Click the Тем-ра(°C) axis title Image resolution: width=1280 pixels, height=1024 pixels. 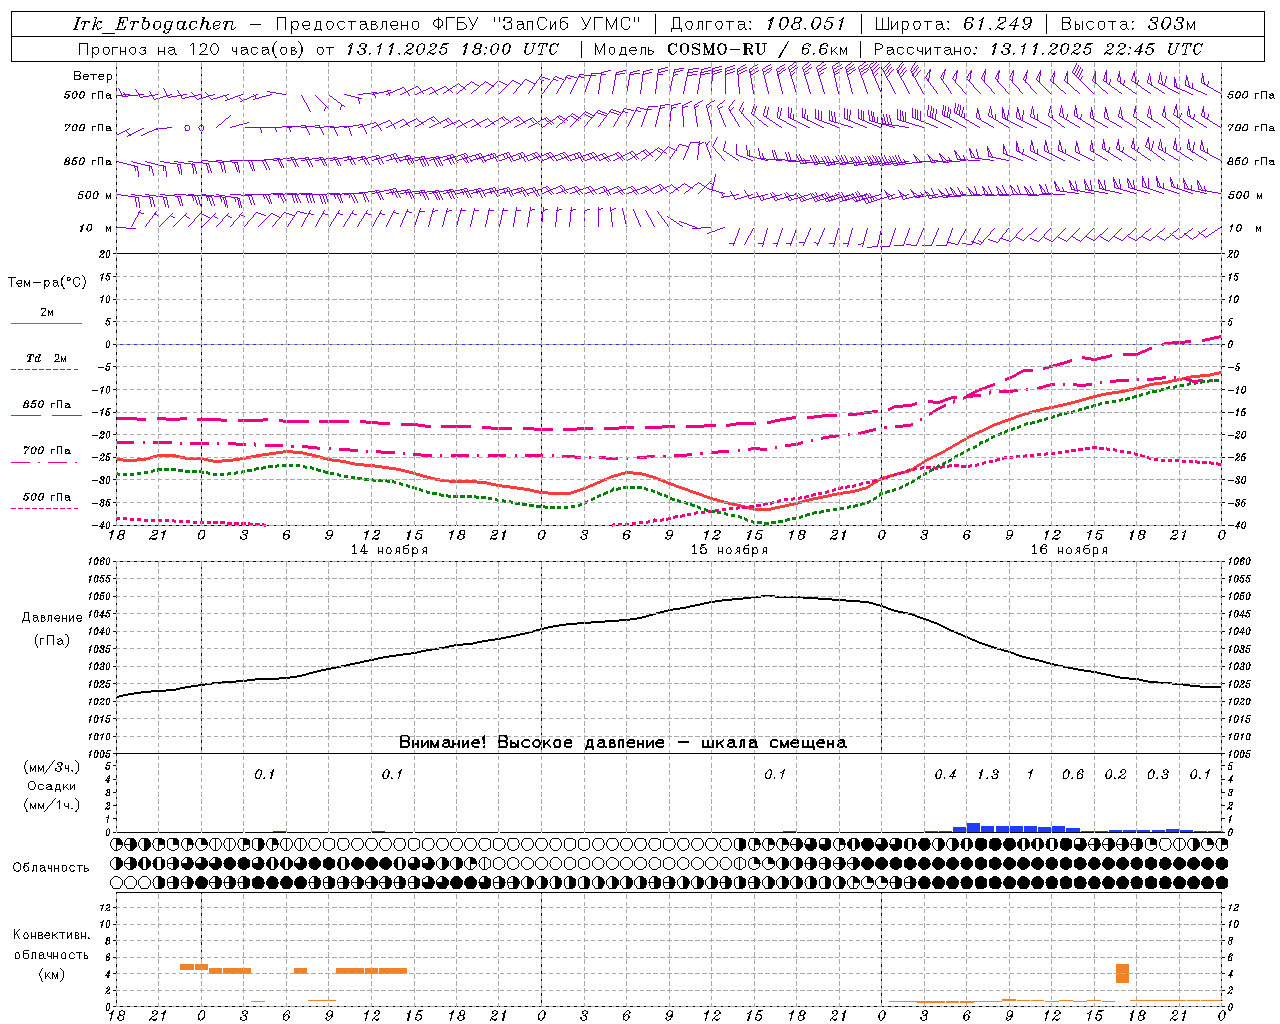(47, 283)
